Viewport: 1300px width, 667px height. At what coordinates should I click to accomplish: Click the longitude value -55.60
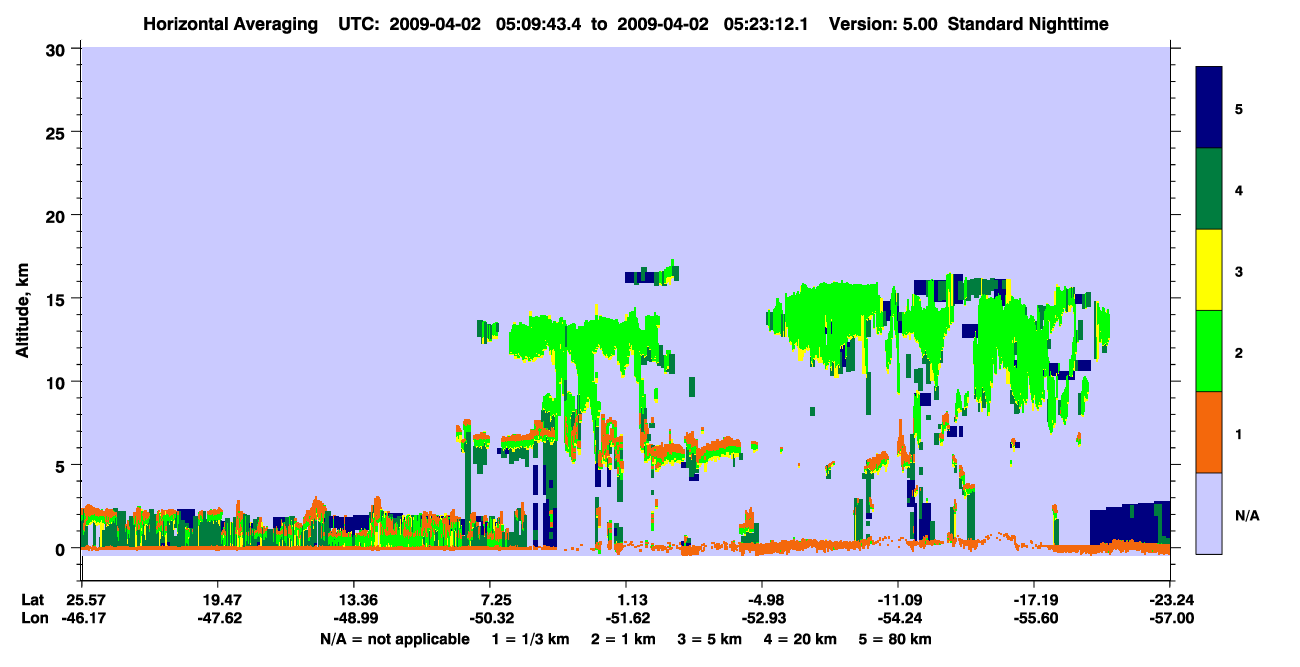point(1034,619)
